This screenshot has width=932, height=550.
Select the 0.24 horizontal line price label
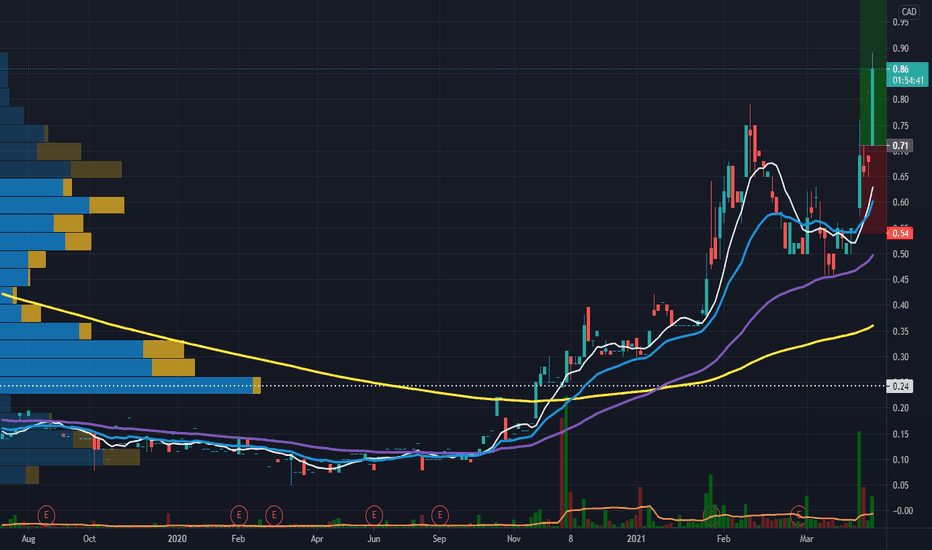coord(900,386)
